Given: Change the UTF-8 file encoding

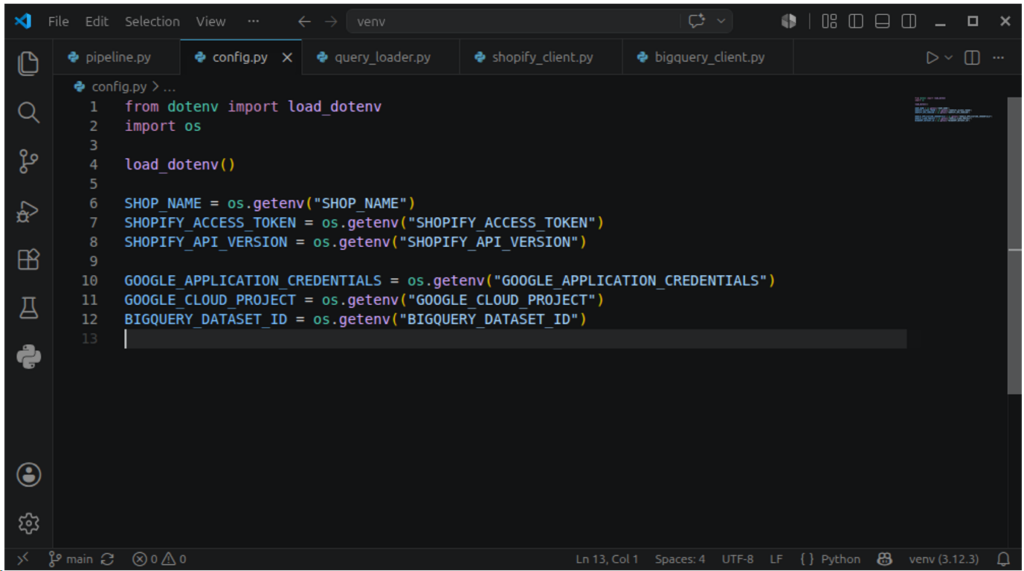Looking at the screenshot, I should [x=737, y=559].
